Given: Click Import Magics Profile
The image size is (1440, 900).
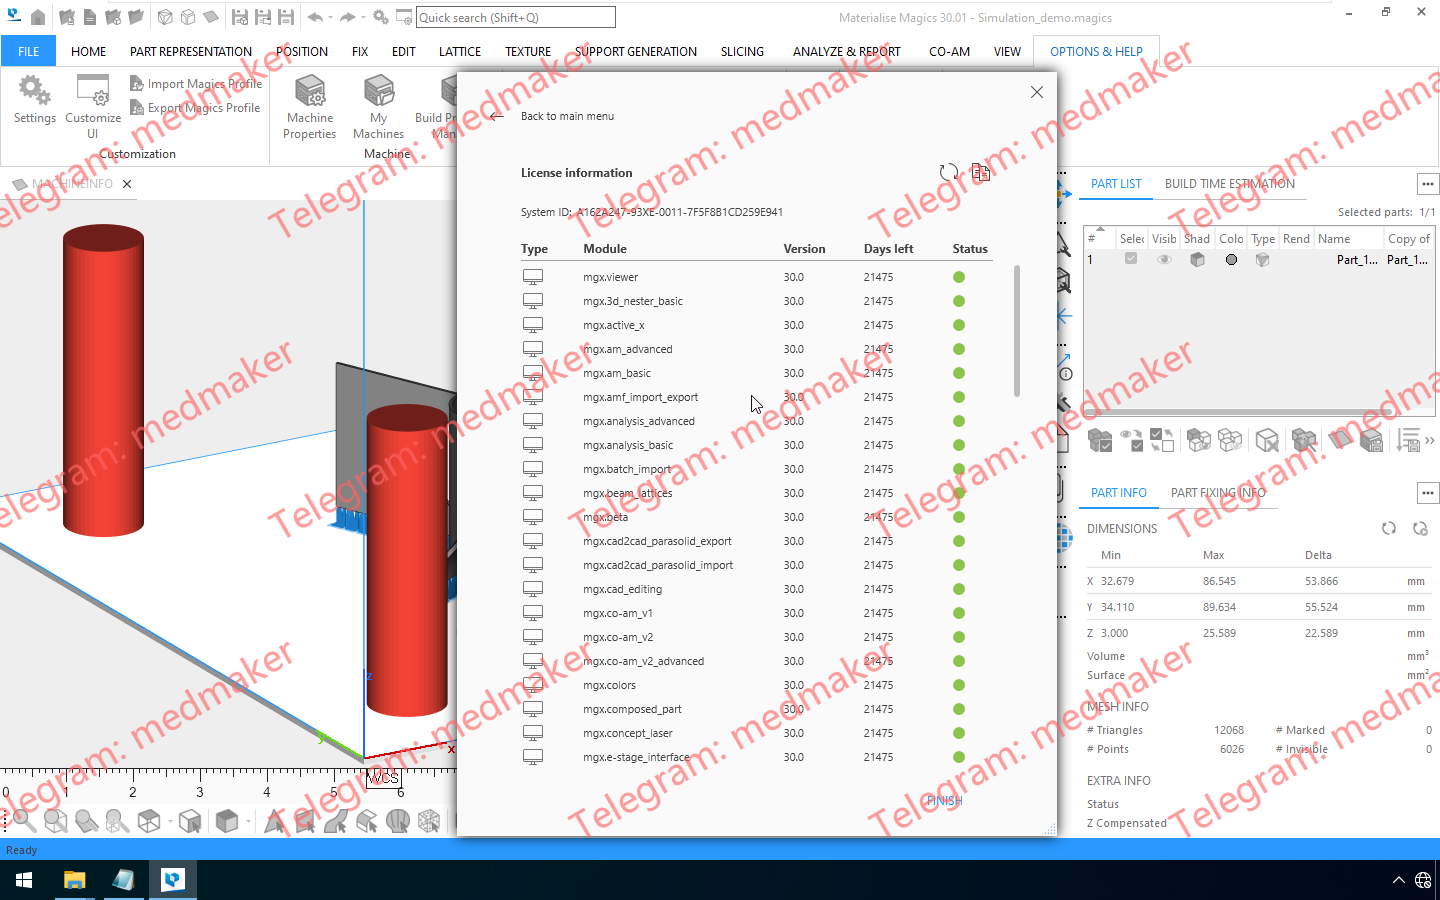Looking at the screenshot, I should pos(196,84).
